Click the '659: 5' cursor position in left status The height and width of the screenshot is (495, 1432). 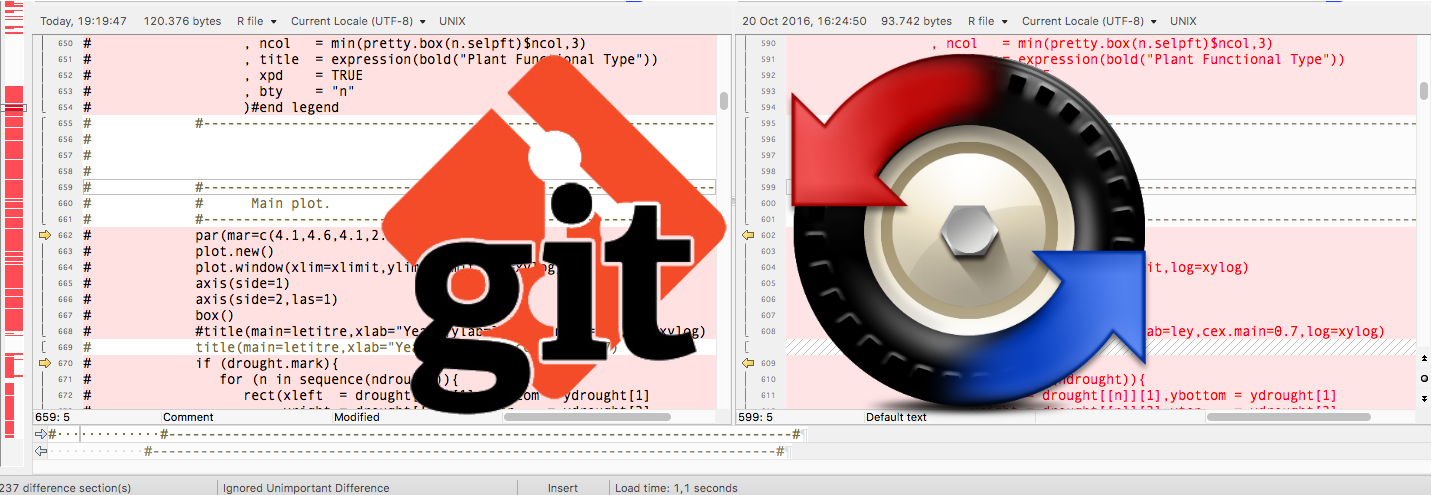[x=52, y=417]
